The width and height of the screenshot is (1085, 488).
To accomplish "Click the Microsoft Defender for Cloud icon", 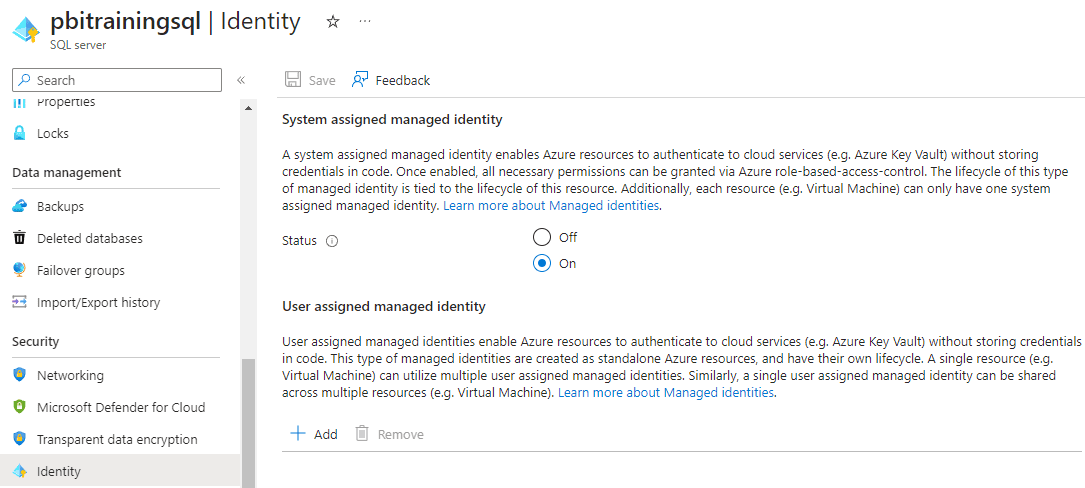I will [20, 407].
